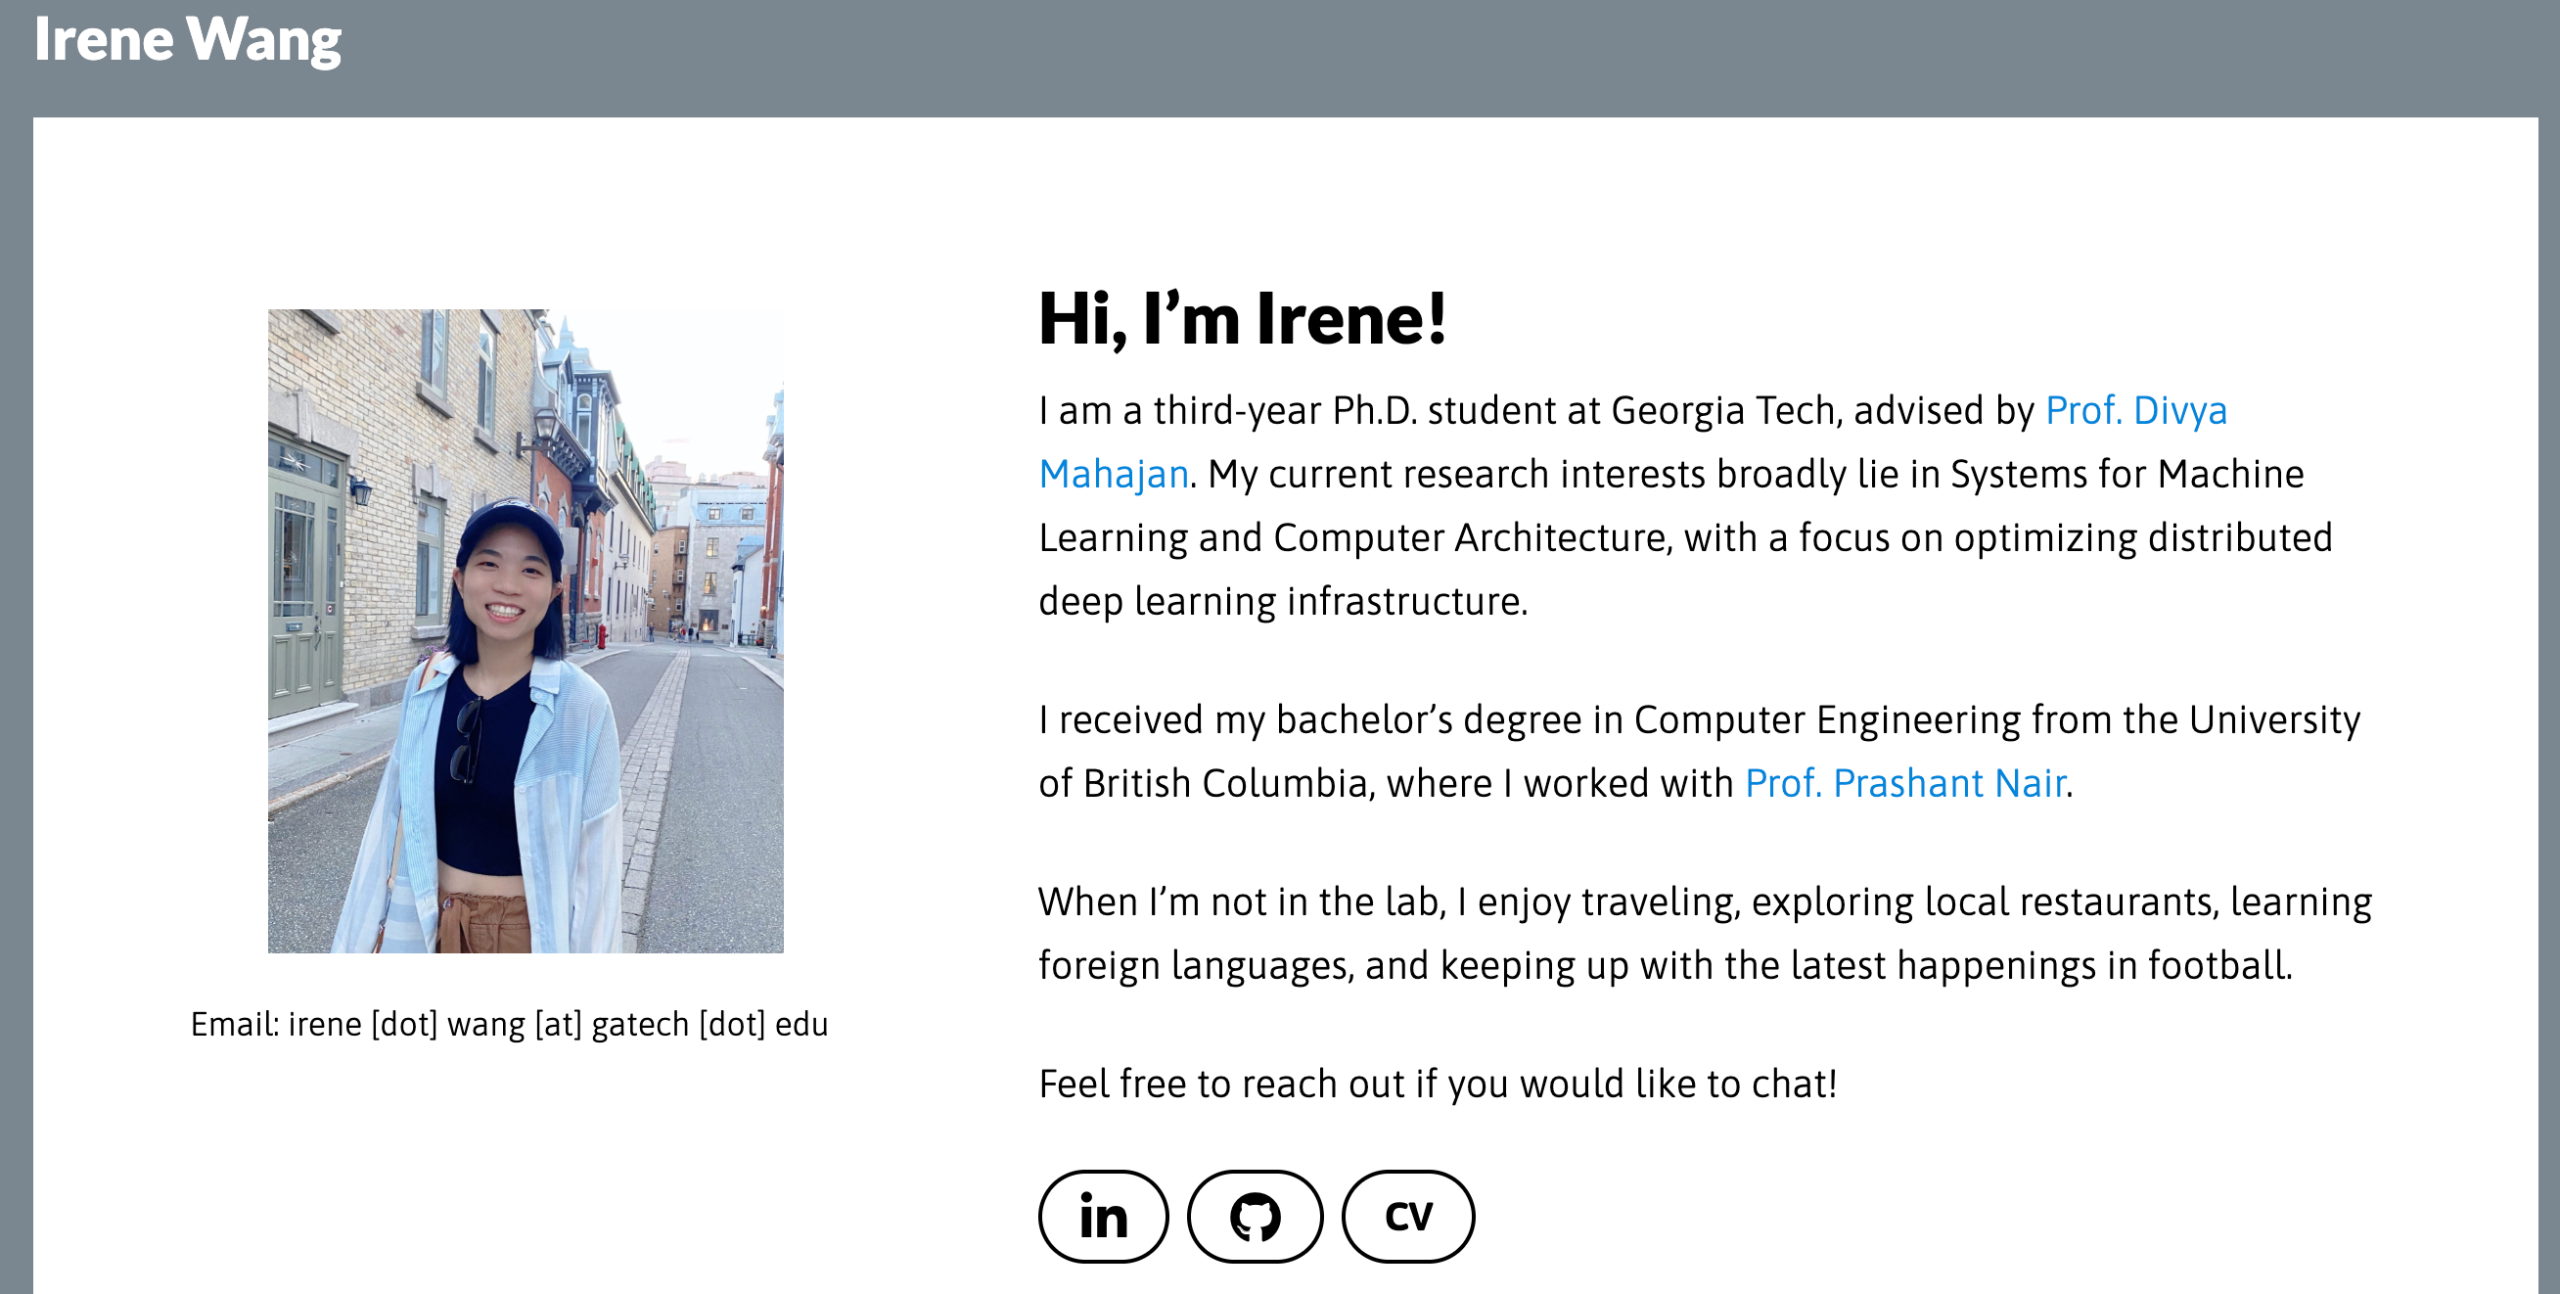Click the 'Irene Wang' site title
Image resolution: width=2560 pixels, height=1294 pixels.
coord(187,40)
